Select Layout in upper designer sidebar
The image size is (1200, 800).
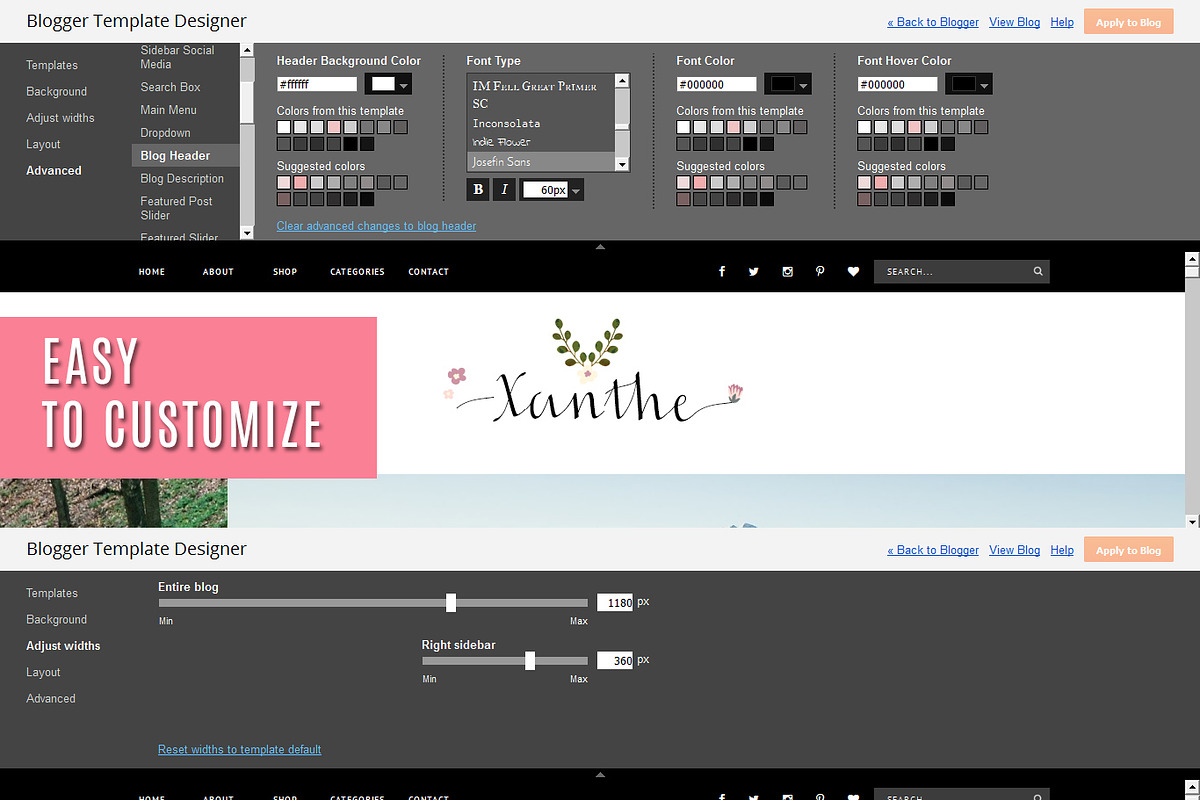click(43, 144)
